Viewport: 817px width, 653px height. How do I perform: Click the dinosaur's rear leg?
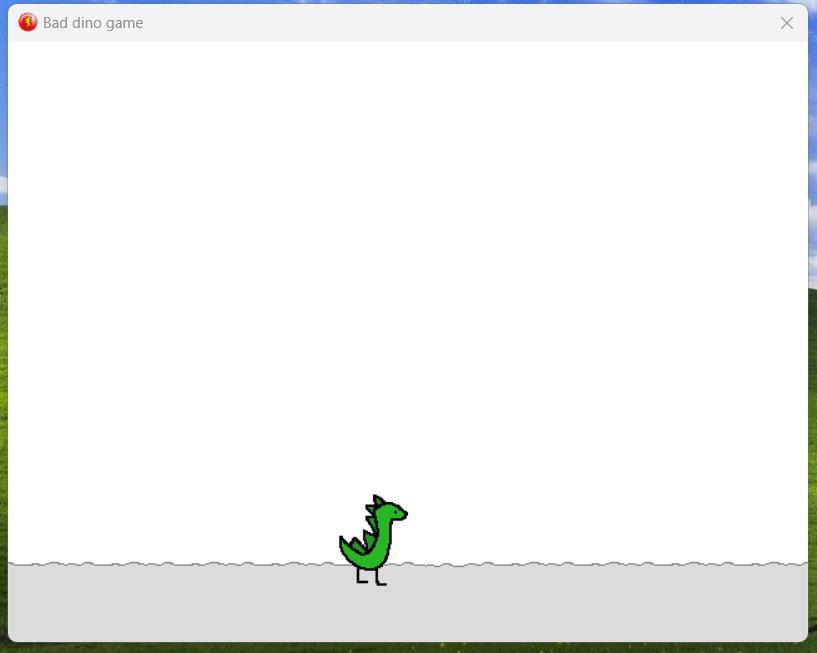(359, 573)
